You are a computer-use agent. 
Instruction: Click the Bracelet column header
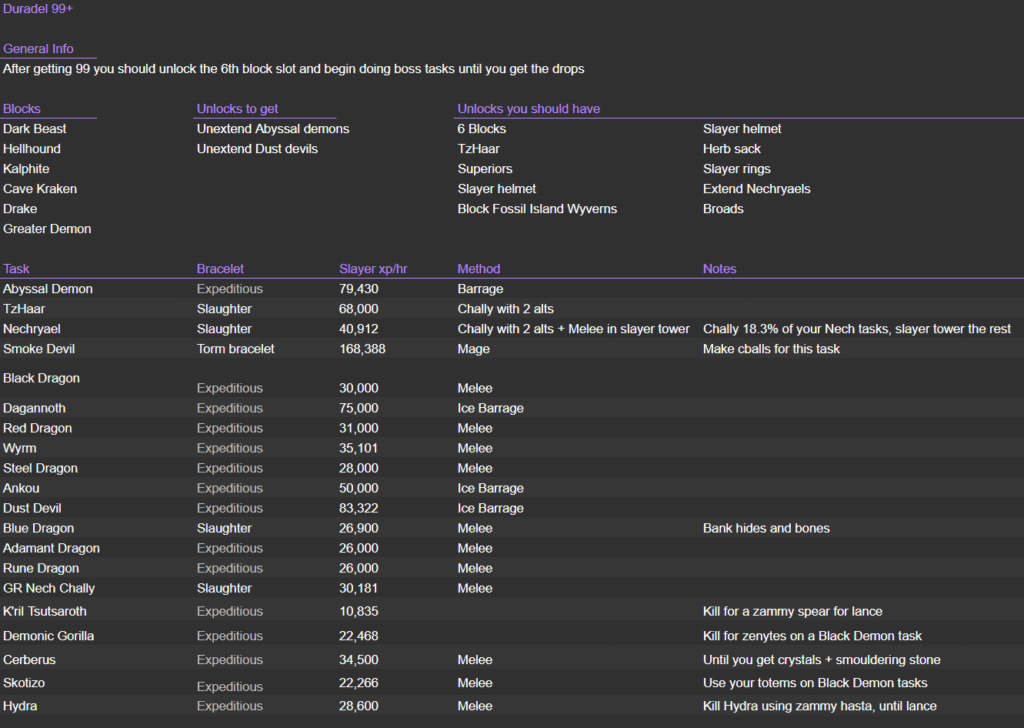(x=220, y=269)
